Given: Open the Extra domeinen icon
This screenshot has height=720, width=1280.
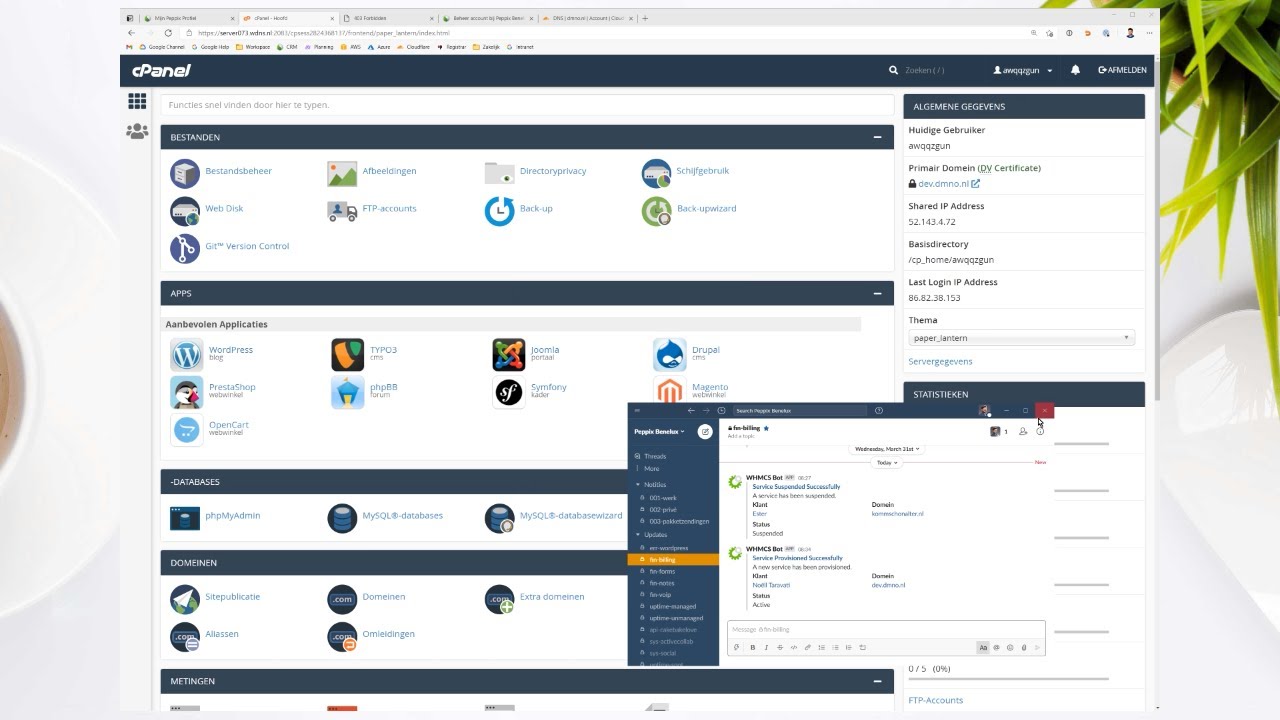Looking at the screenshot, I should pyautogui.click(x=499, y=599).
